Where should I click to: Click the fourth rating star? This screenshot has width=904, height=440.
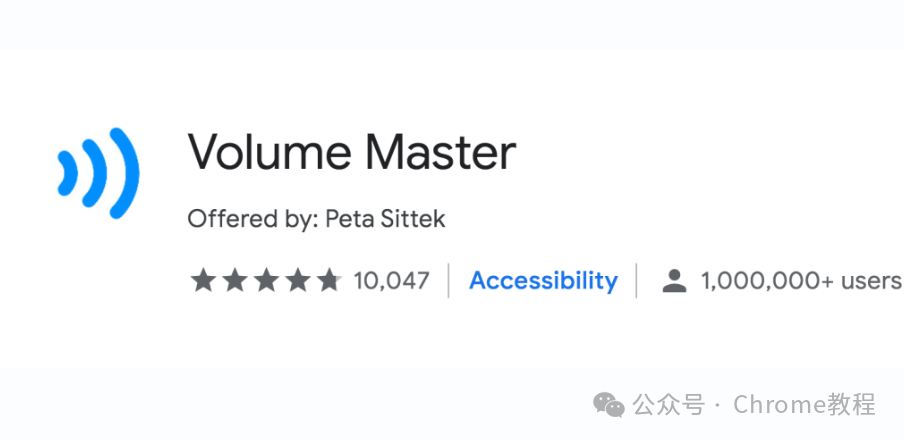[298, 280]
